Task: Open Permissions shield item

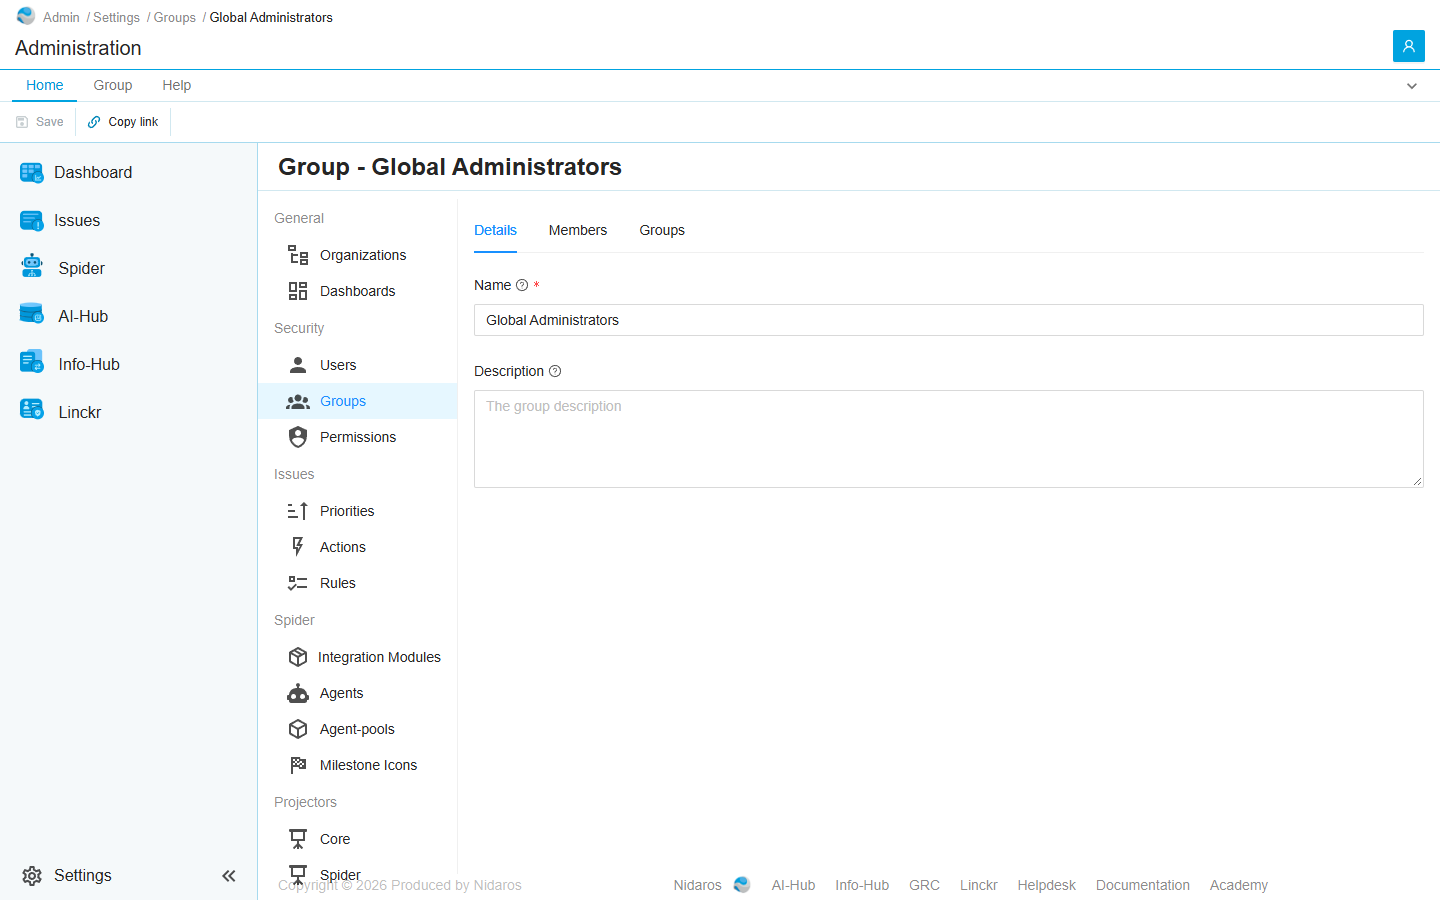Action: pos(358,437)
